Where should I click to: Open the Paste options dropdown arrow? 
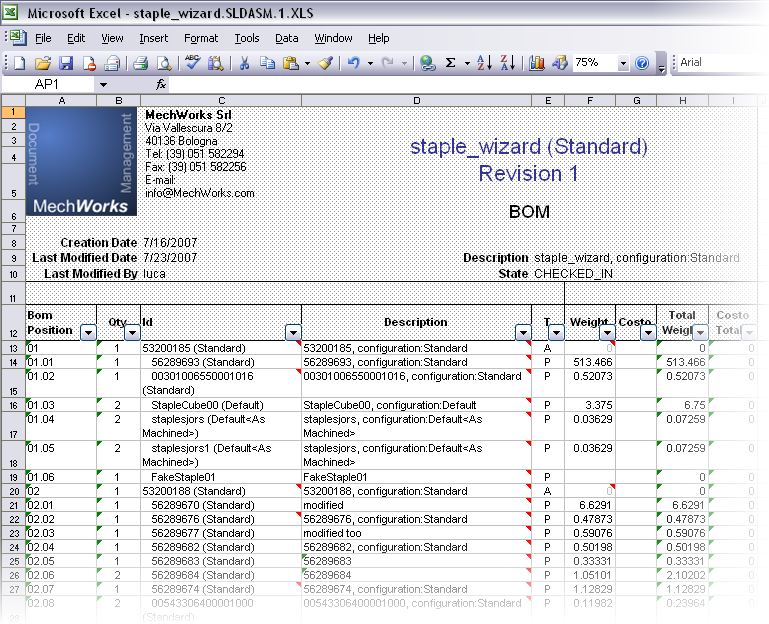(x=308, y=63)
